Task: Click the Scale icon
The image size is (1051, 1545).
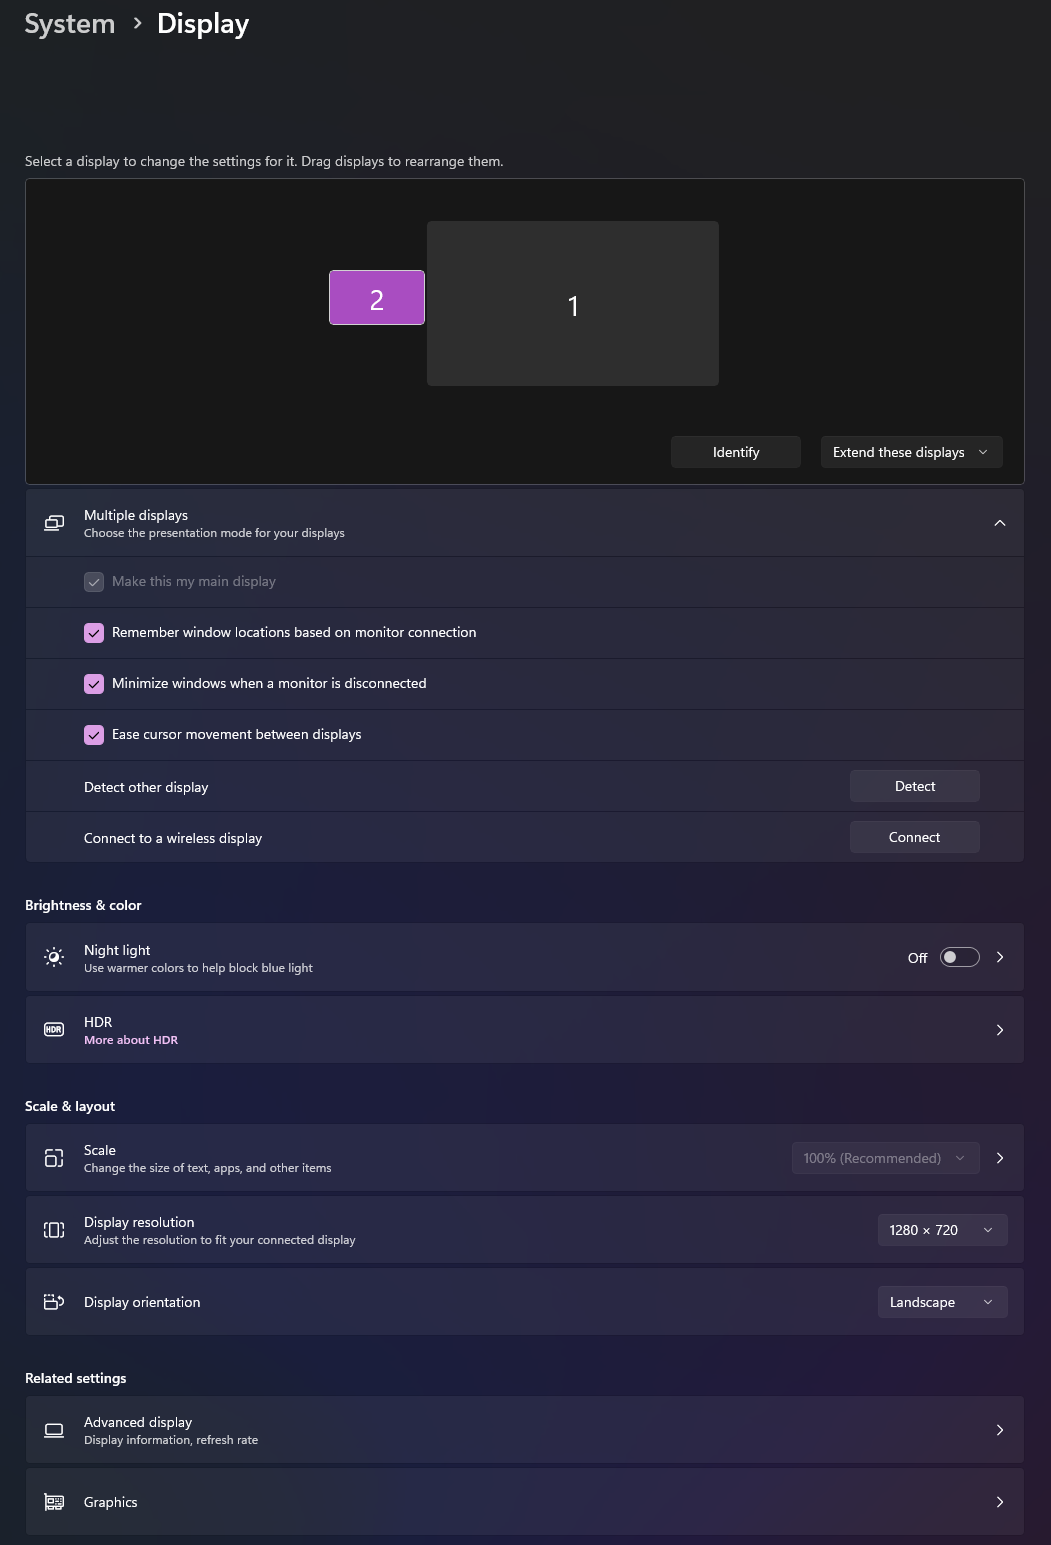Action: [54, 1158]
